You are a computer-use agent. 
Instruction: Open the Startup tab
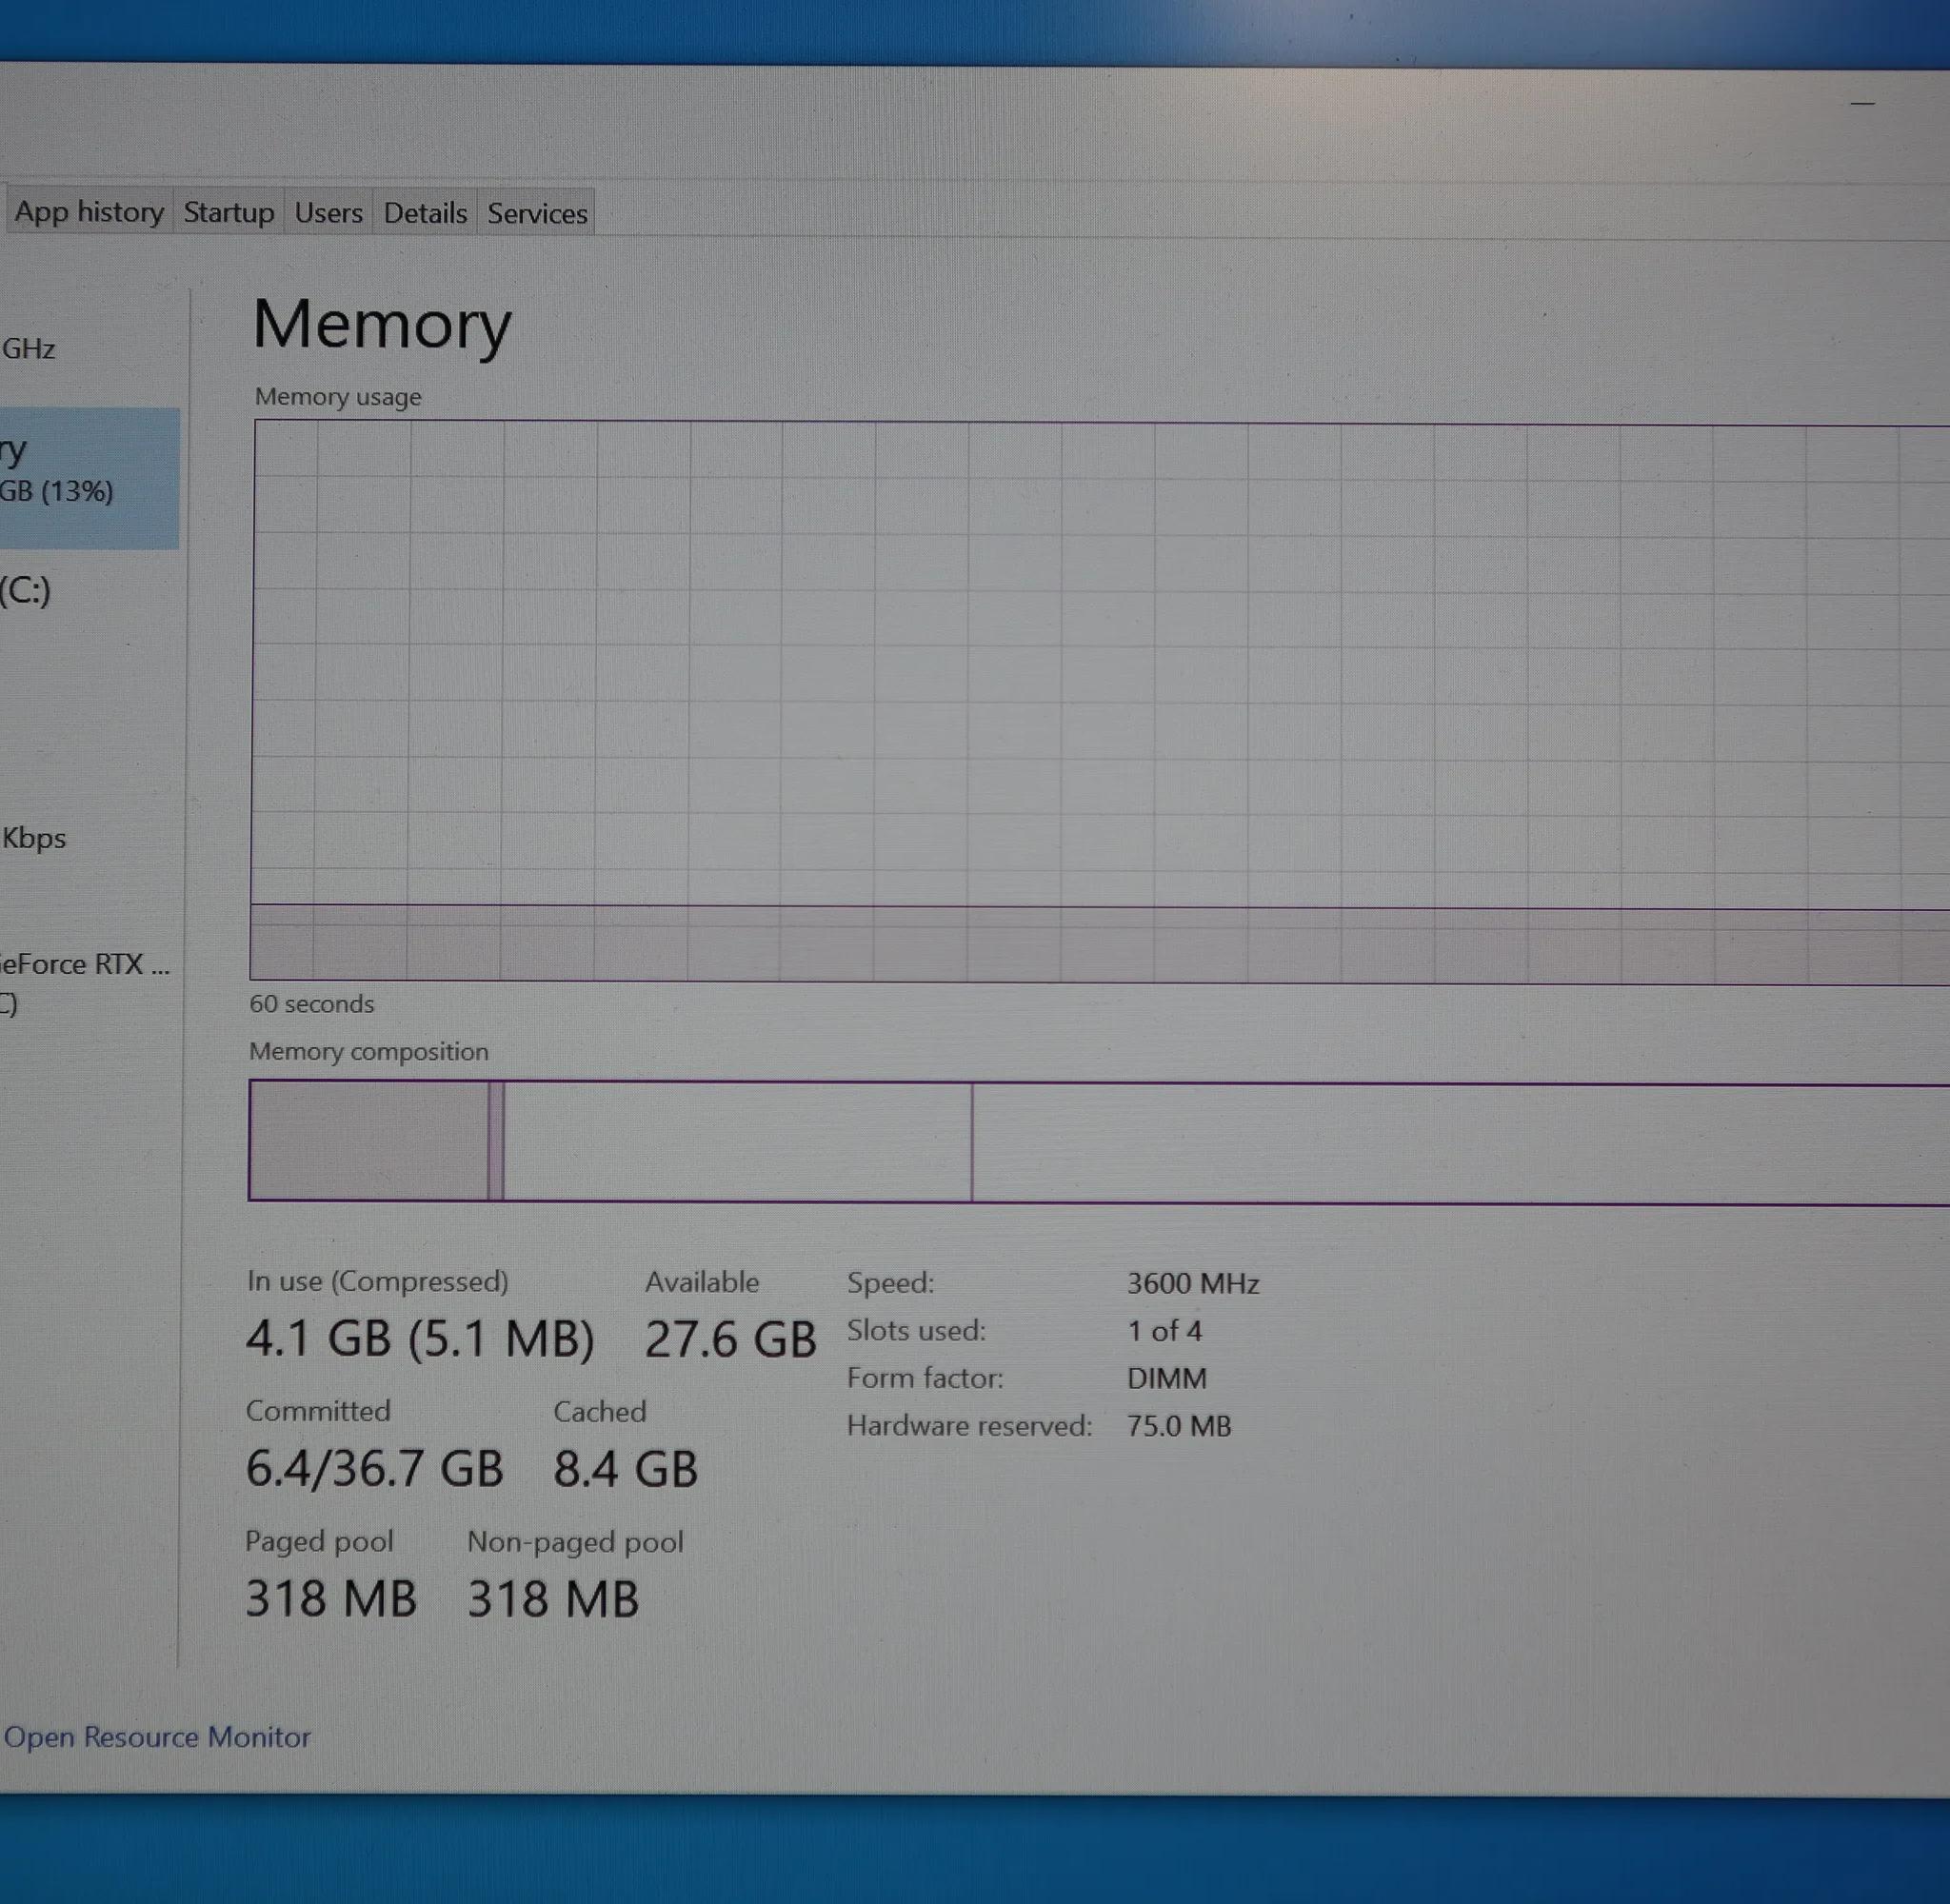pyautogui.click(x=228, y=213)
